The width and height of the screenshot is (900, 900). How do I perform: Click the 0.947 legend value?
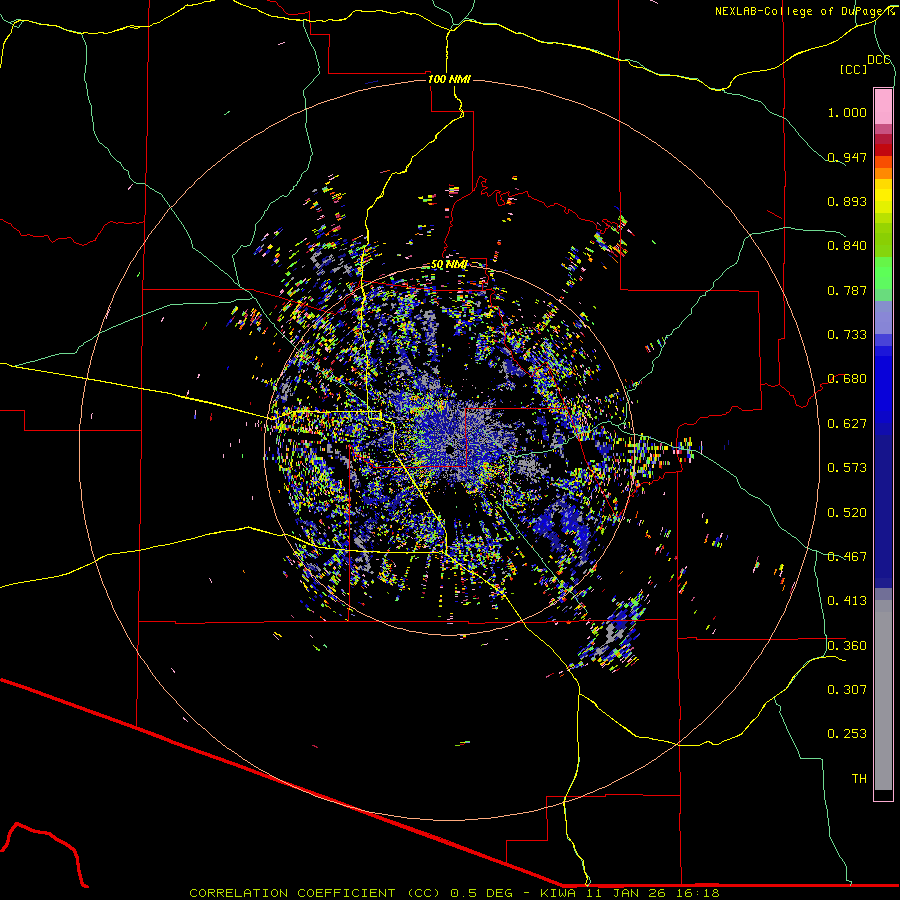pos(847,157)
